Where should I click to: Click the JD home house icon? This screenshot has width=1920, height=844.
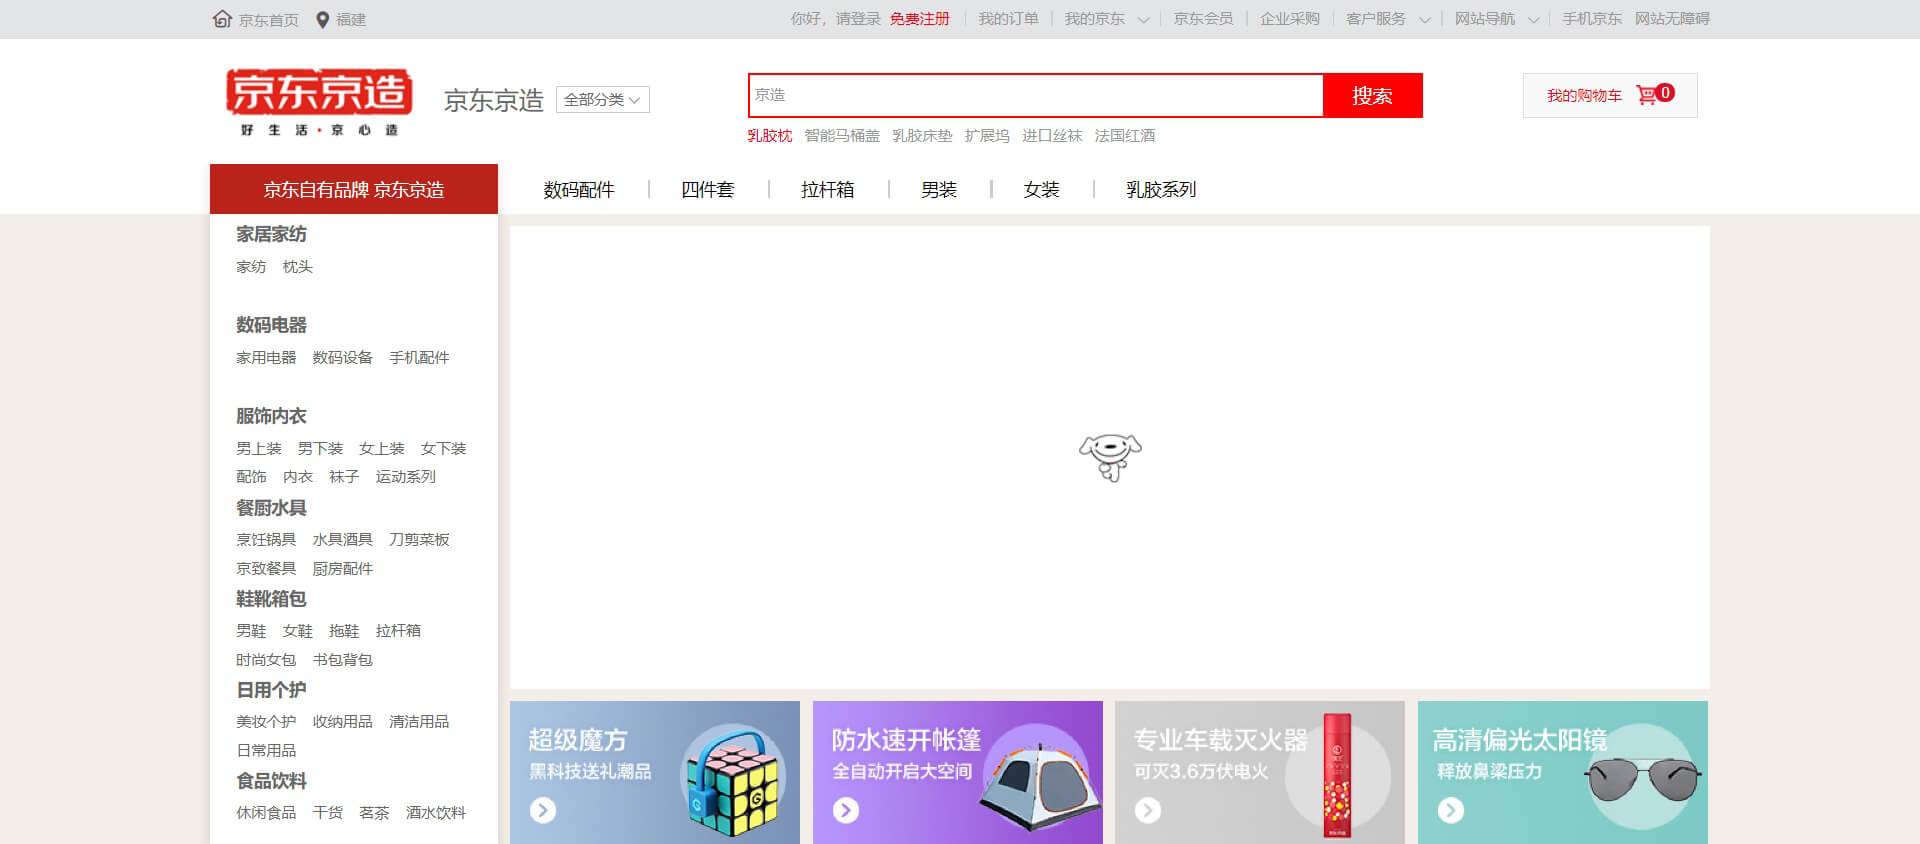point(222,19)
